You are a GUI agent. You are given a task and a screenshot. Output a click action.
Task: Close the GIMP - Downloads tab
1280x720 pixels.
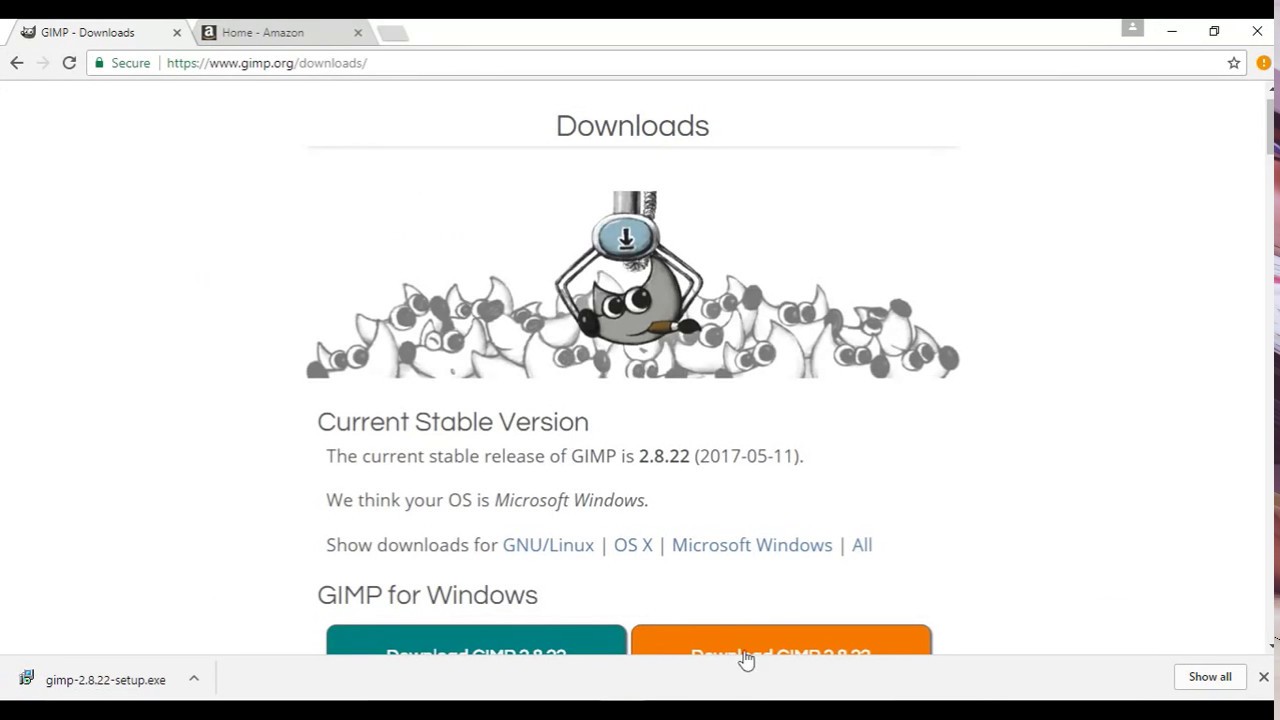[177, 33]
